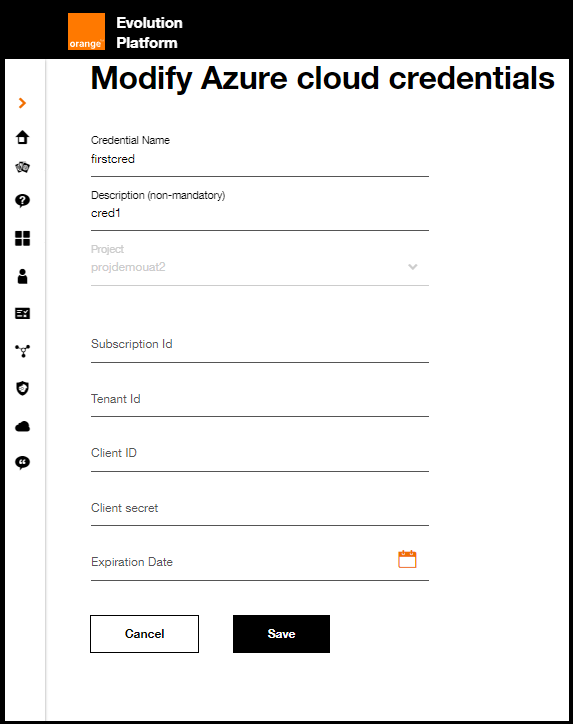
Task: Click the user profile icon in sidebar
Action: 22,276
